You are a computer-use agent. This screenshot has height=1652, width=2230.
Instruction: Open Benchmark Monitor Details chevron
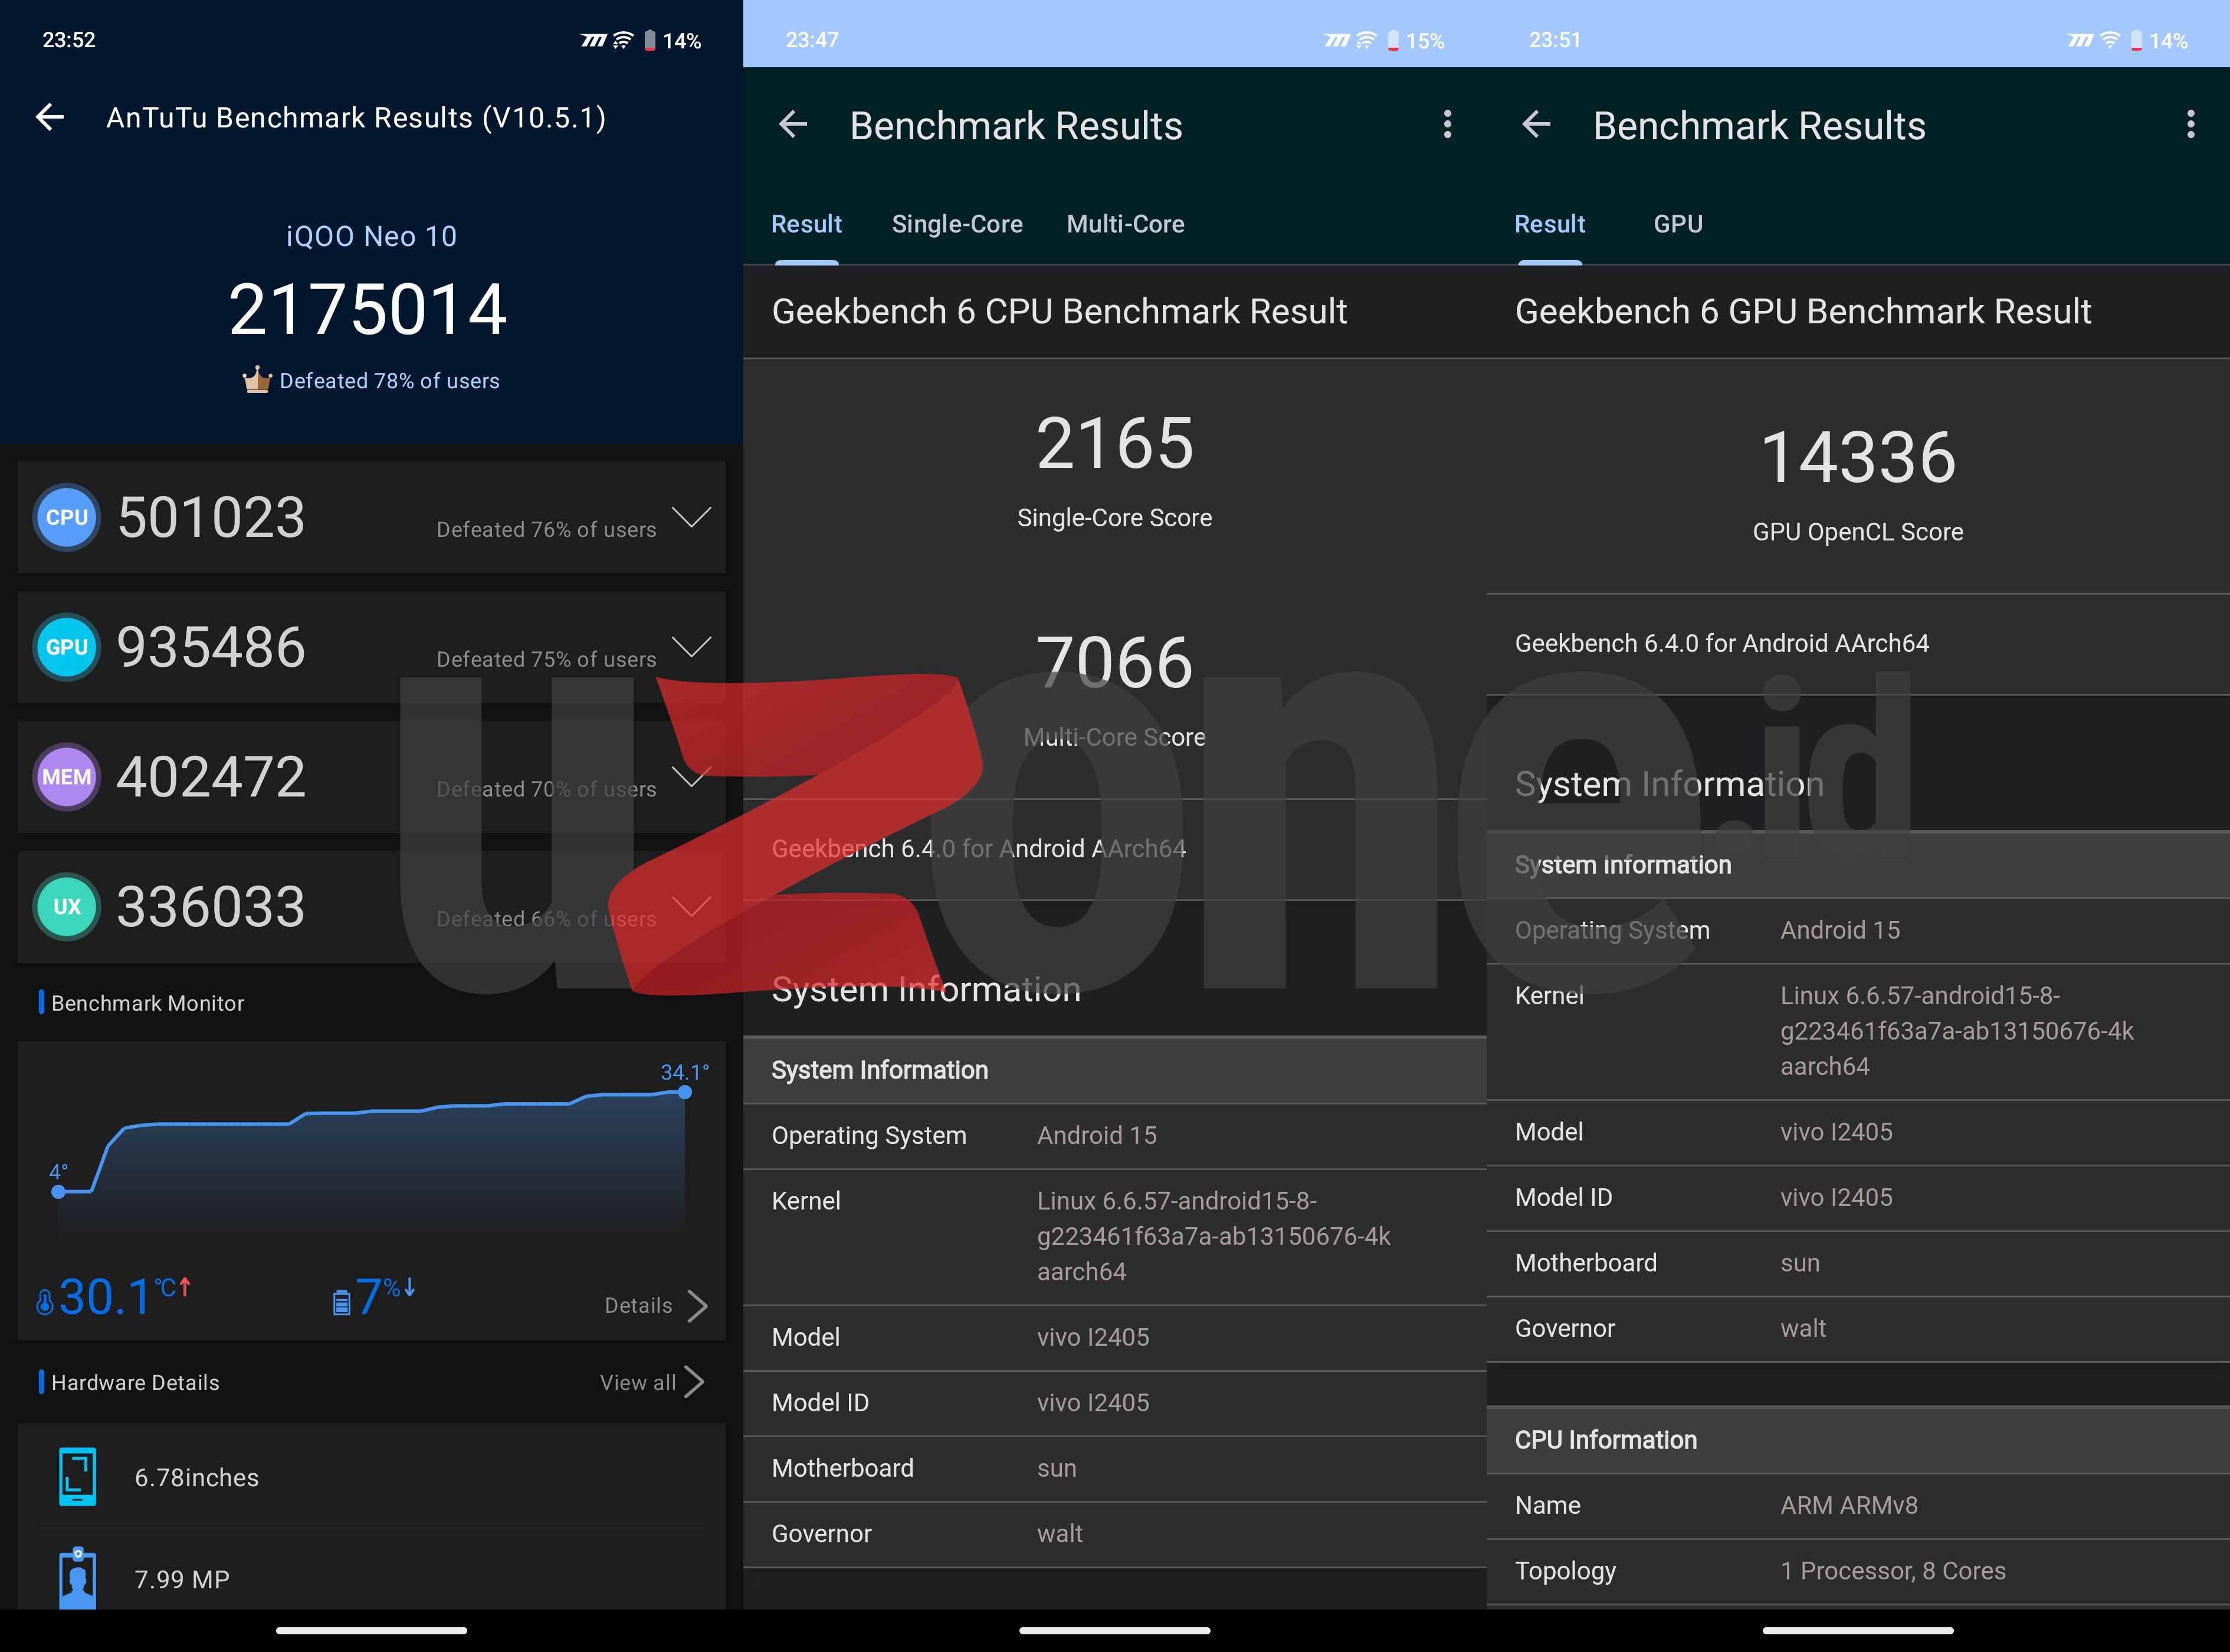[x=698, y=1305]
